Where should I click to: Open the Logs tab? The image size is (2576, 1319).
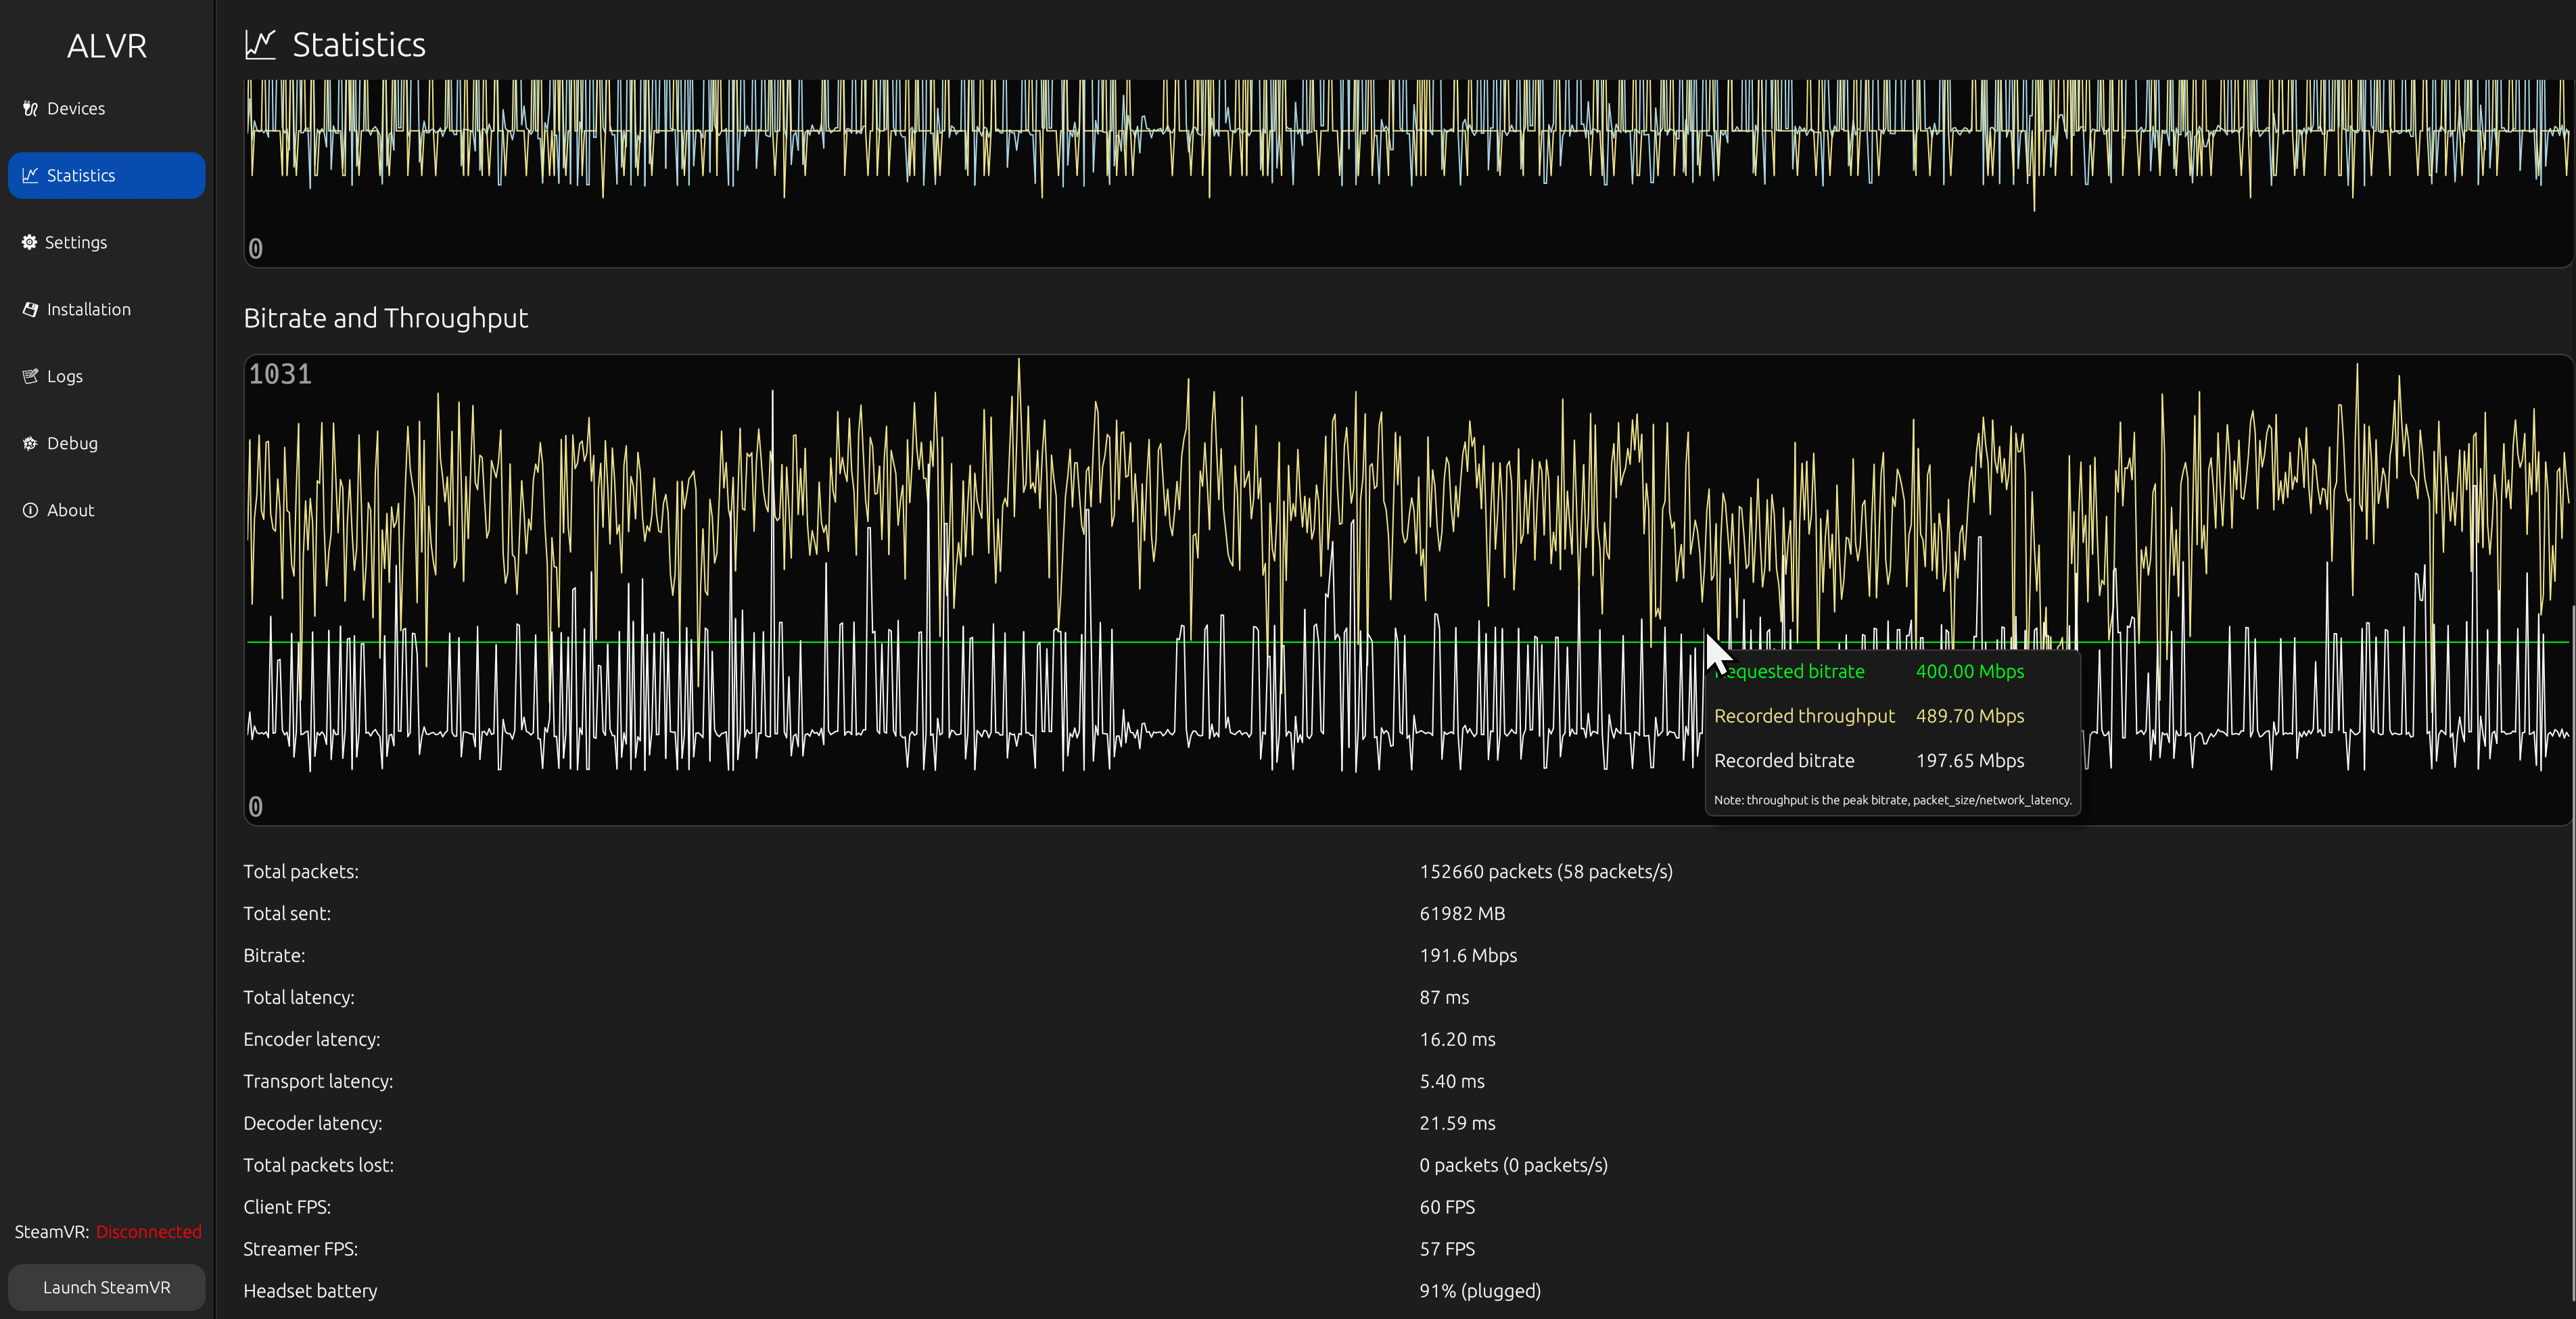[x=65, y=377]
